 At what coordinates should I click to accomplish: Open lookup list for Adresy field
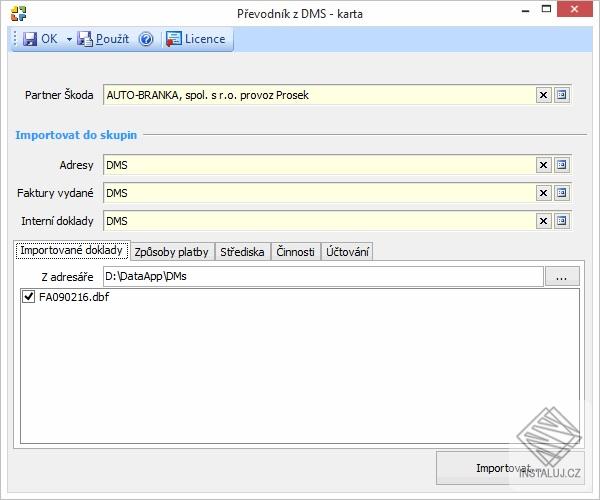561,165
